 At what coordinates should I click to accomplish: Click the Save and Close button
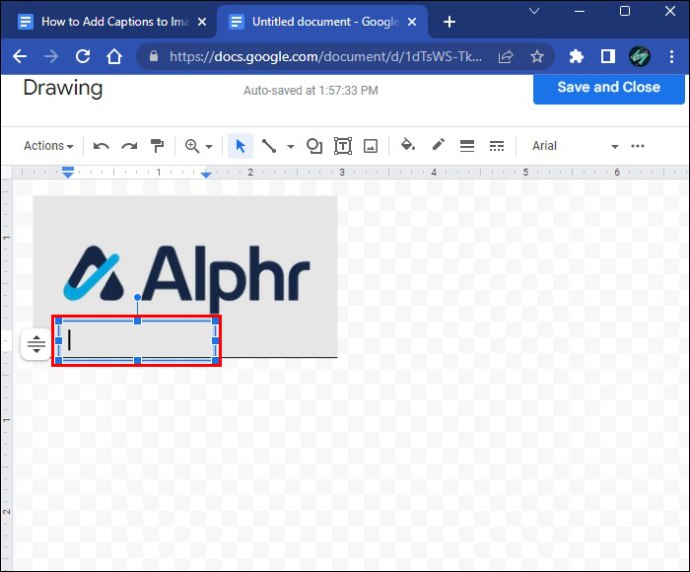[x=609, y=87]
